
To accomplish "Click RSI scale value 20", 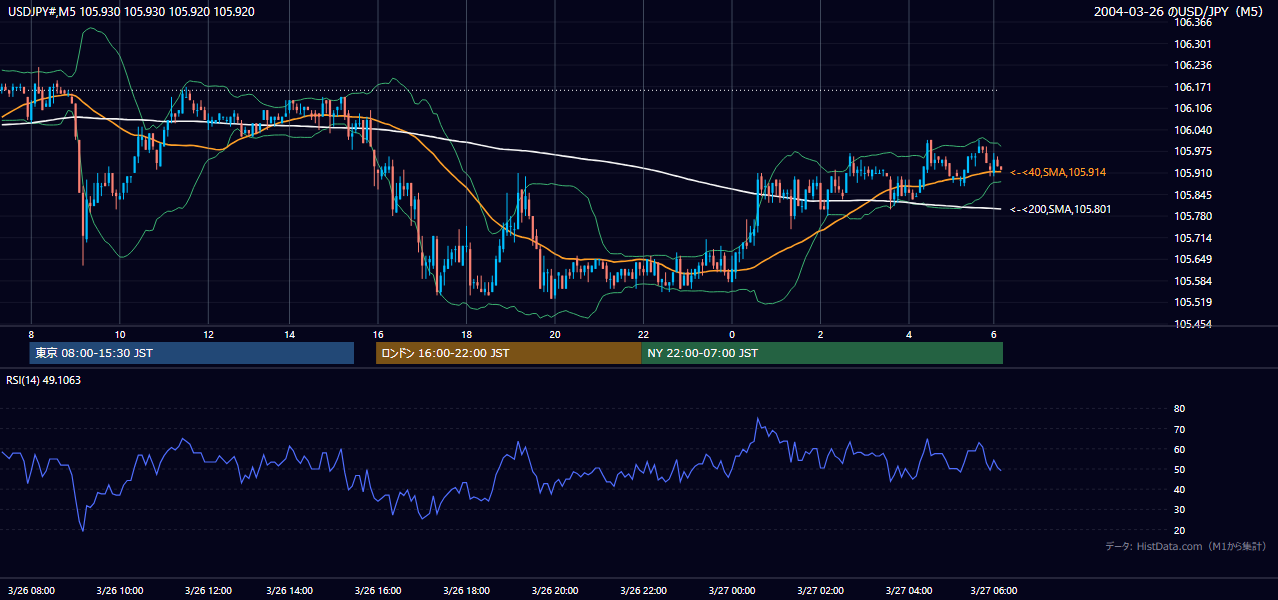I will point(1179,530).
